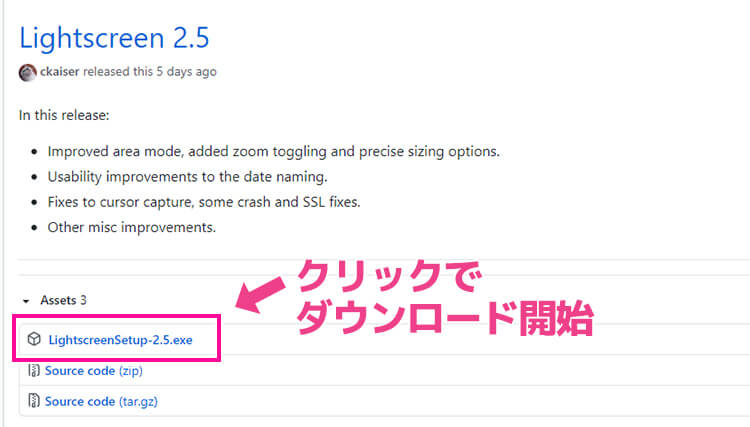Open ckaiser's user profile link
This screenshot has width=750, height=427.
pos(60,72)
